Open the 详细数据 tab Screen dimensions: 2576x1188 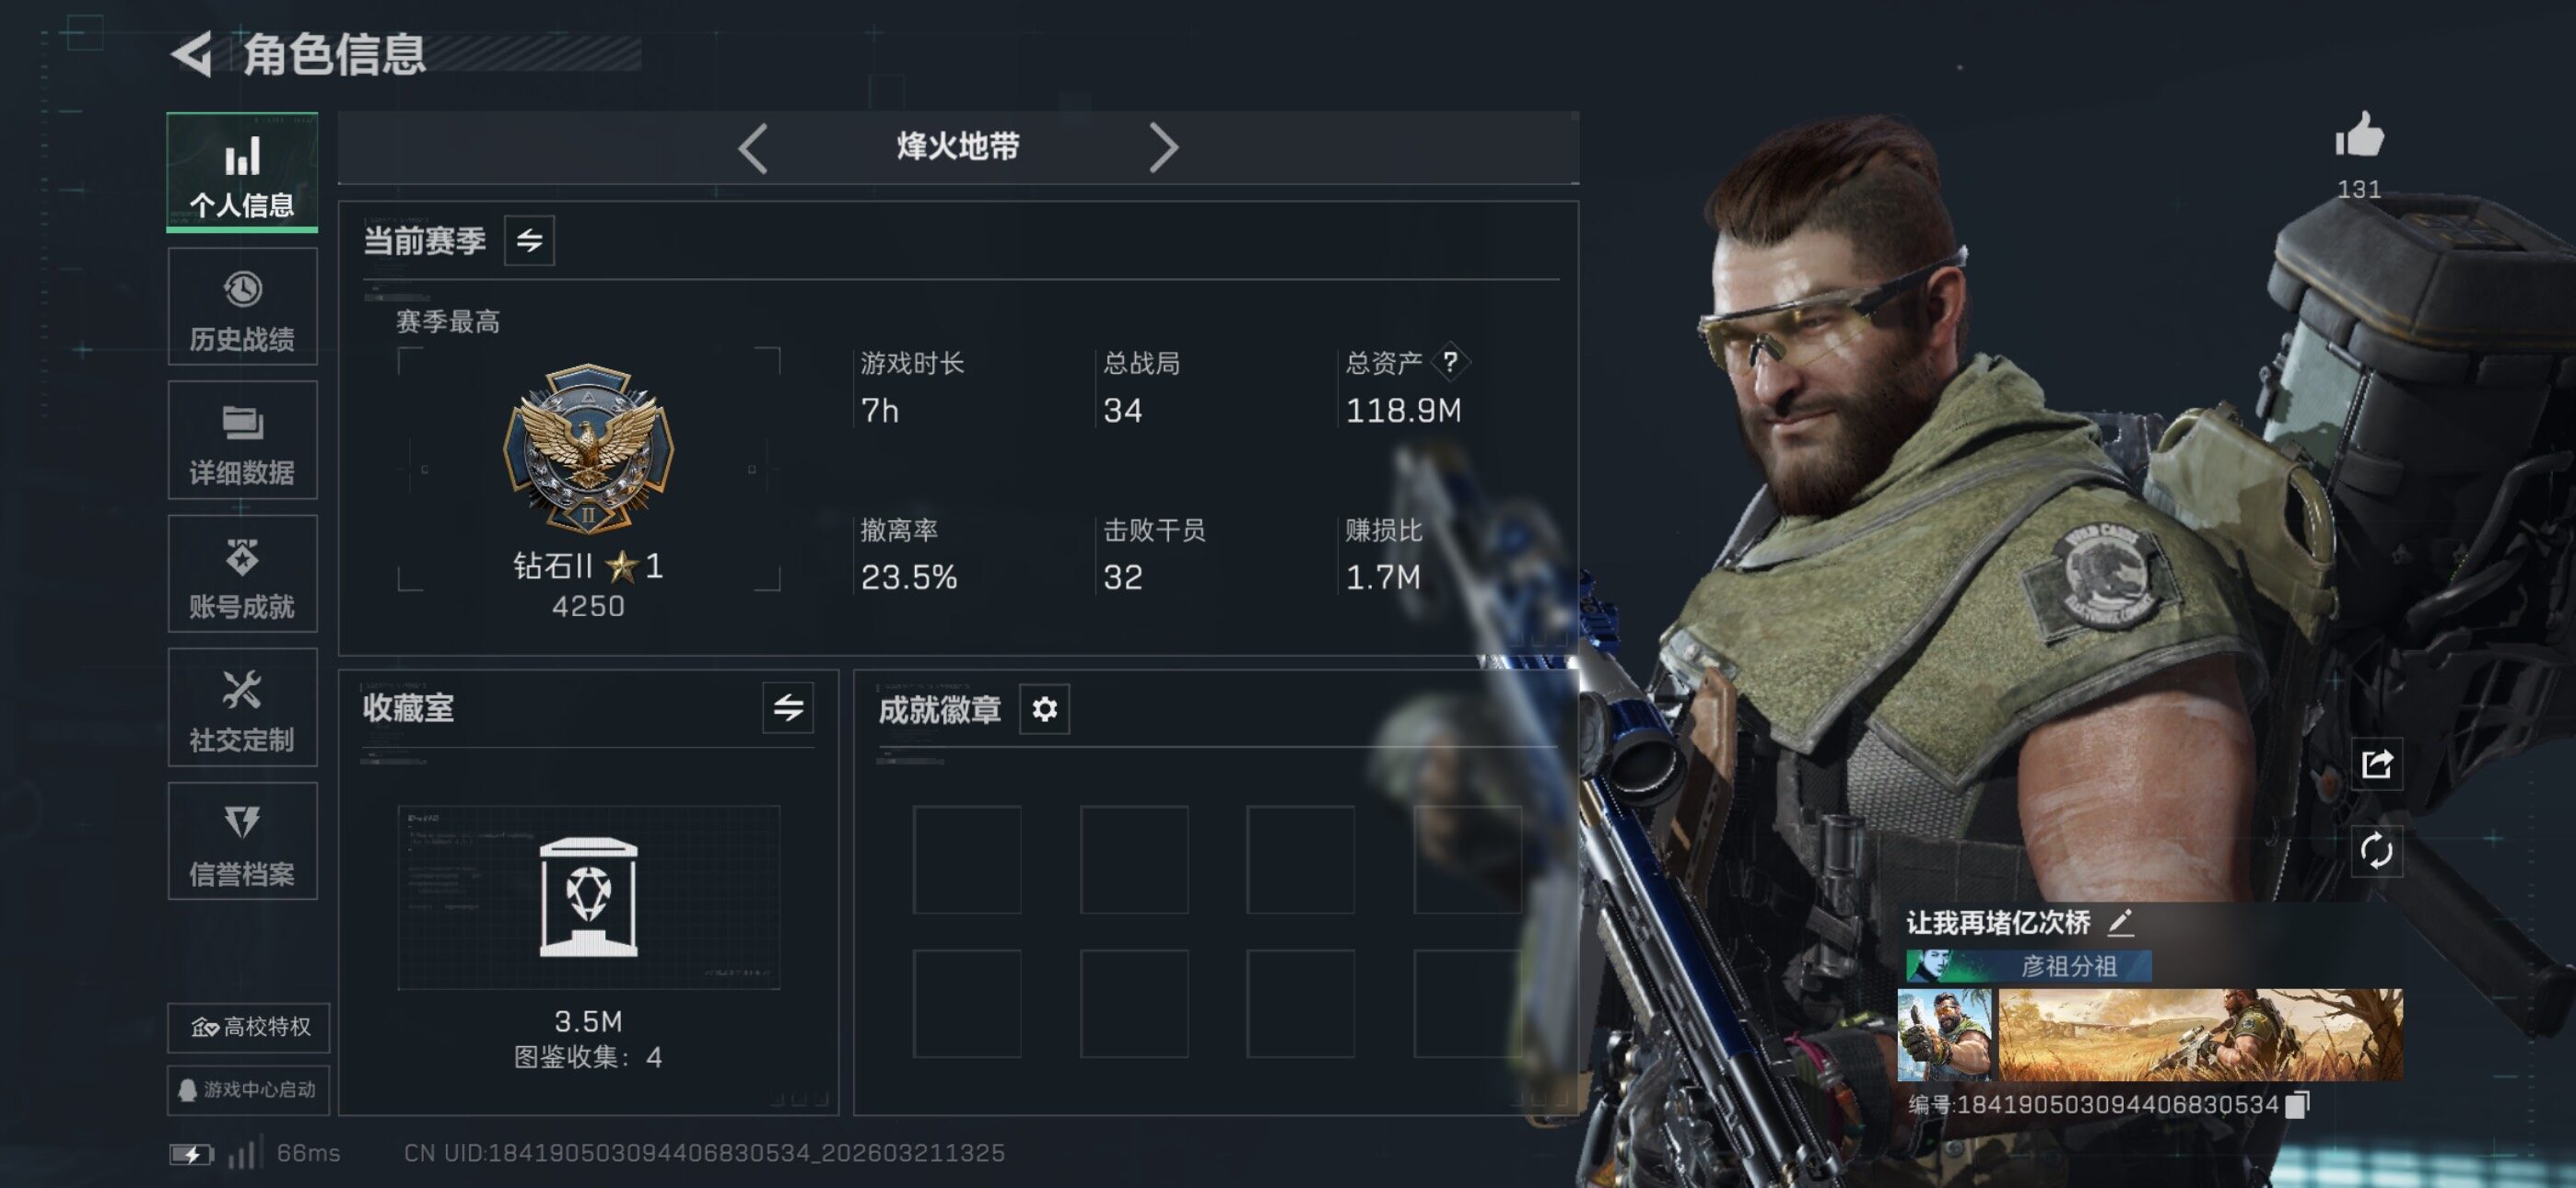point(242,440)
